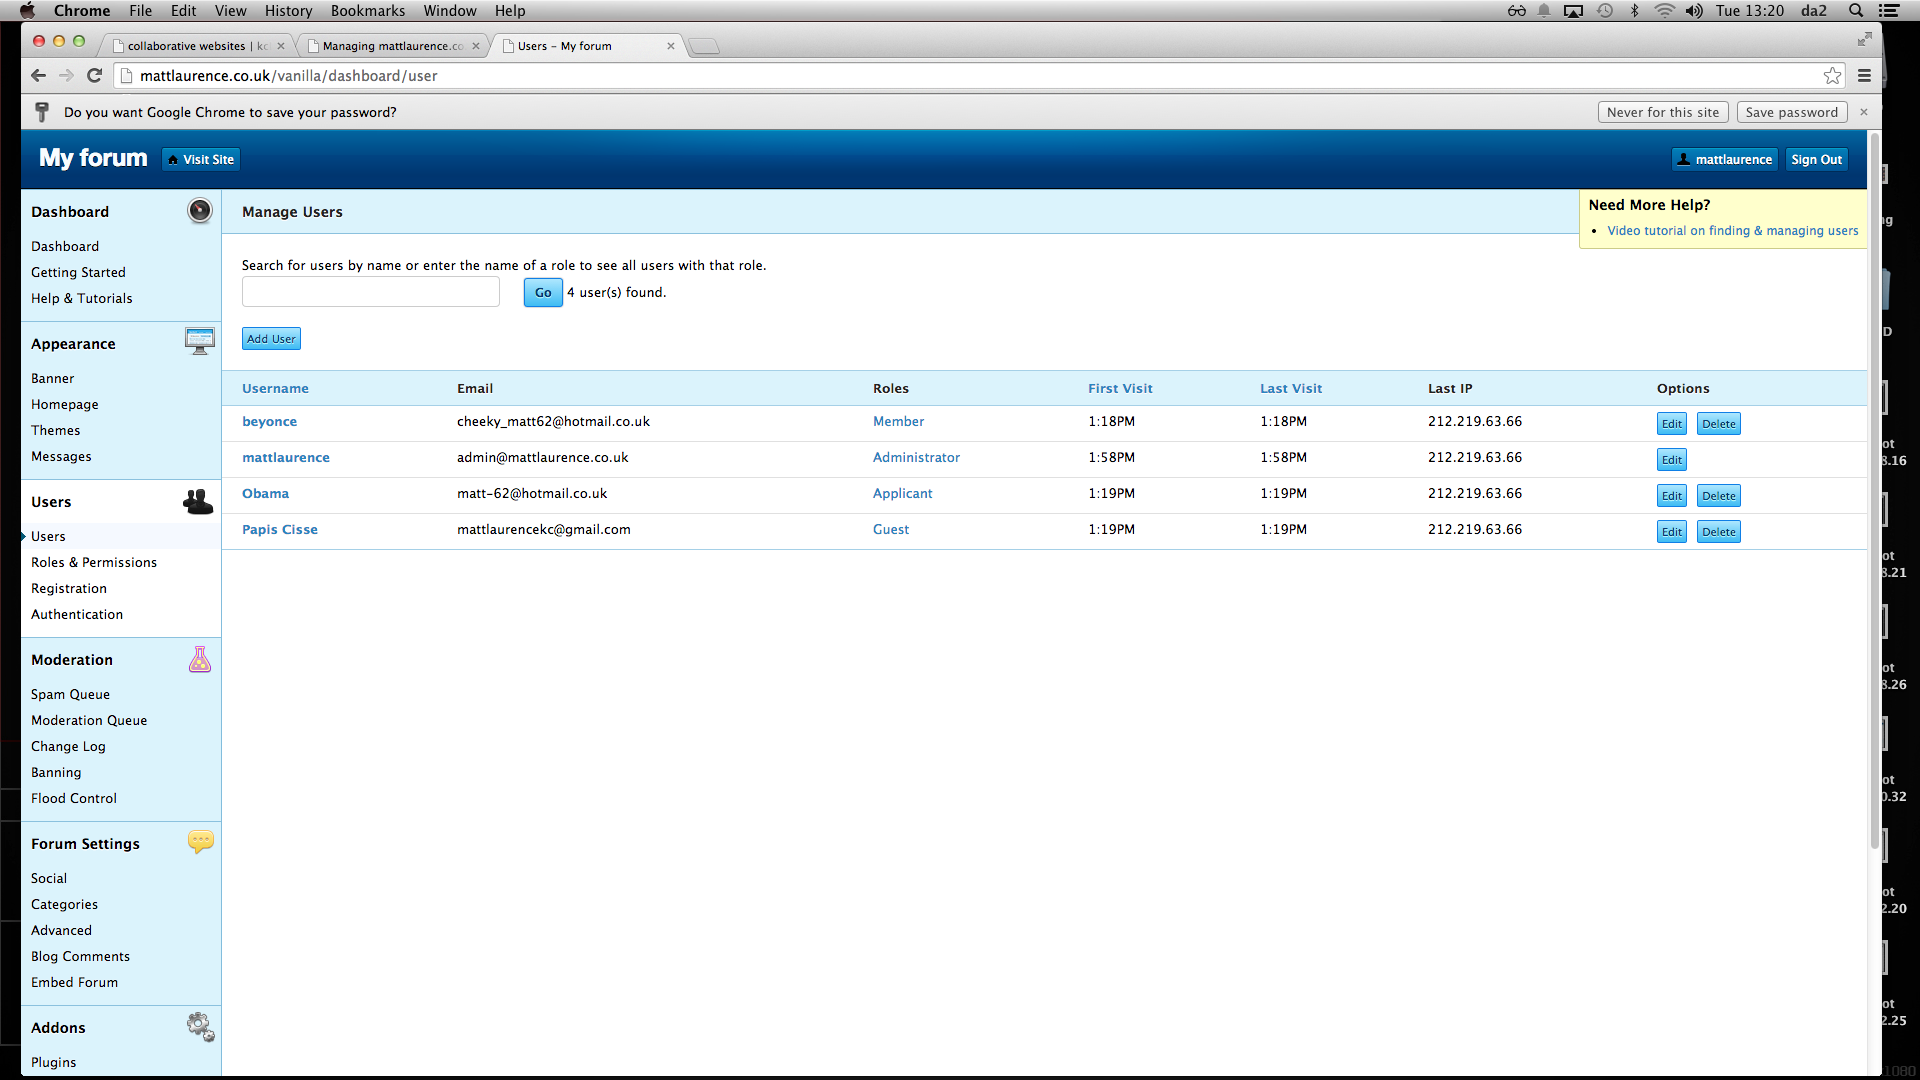
Task: Click the Dashboard section gauge icon
Action: pyautogui.click(x=200, y=211)
